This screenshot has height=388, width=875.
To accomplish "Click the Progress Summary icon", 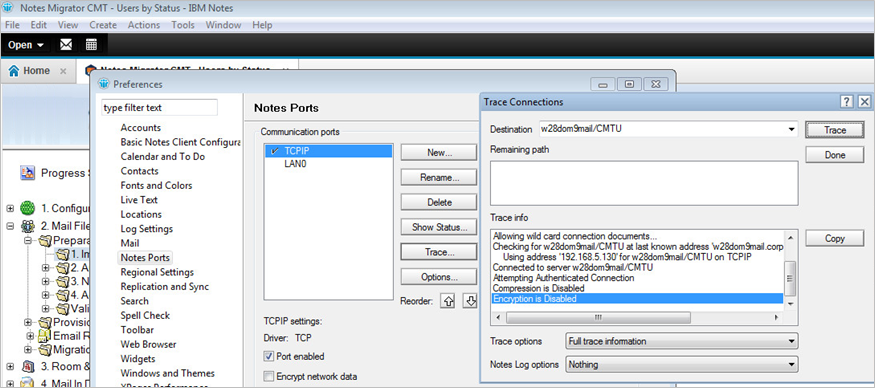I will (27, 173).
